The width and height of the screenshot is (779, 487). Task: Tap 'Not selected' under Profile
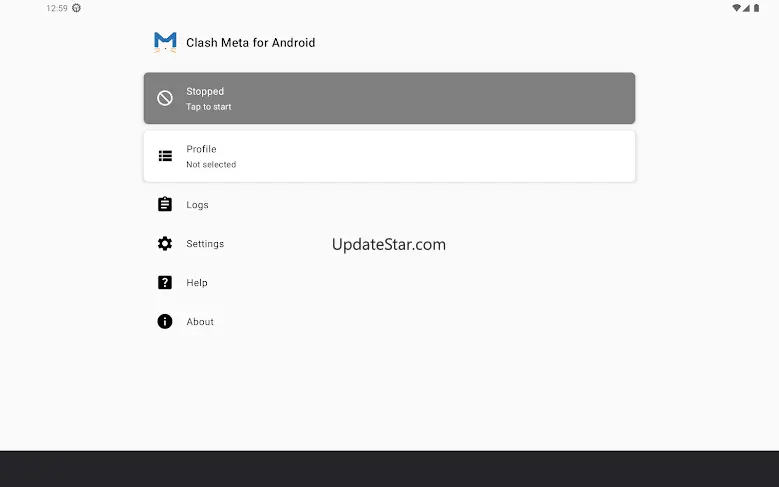click(x=211, y=164)
